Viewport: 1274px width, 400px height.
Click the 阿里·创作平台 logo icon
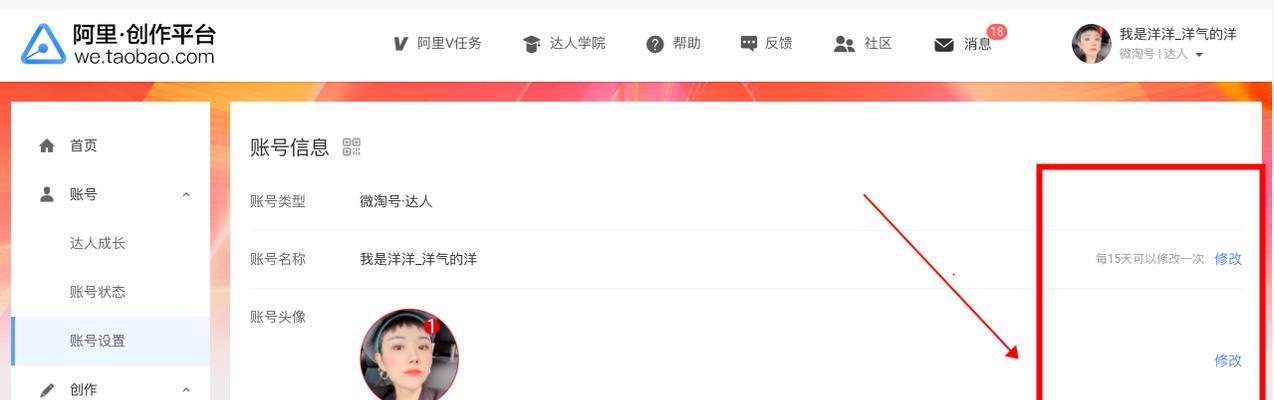coord(42,44)
